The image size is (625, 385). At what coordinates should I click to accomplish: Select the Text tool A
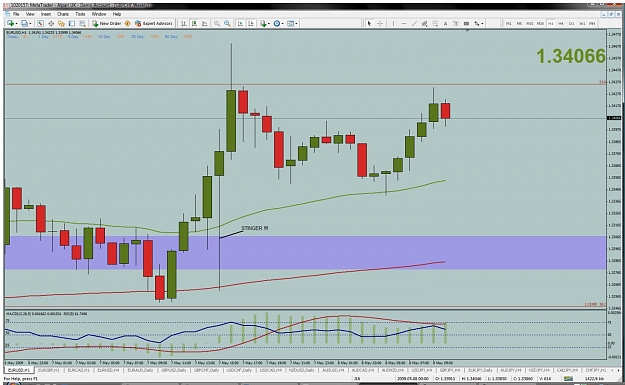(445, 24)
